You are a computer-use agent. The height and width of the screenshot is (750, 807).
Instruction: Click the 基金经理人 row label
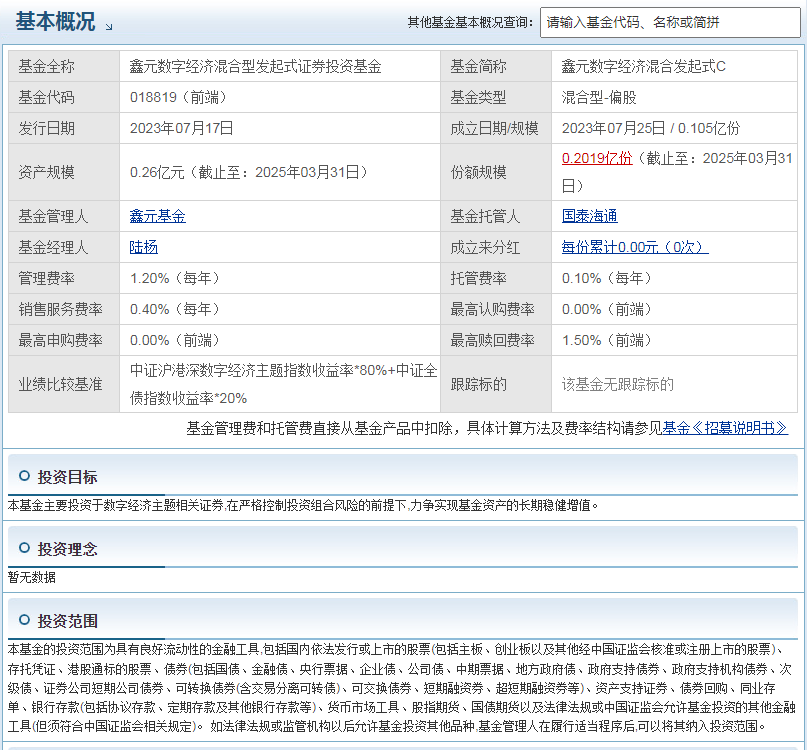pyautogui.click(x=54, y=248)
